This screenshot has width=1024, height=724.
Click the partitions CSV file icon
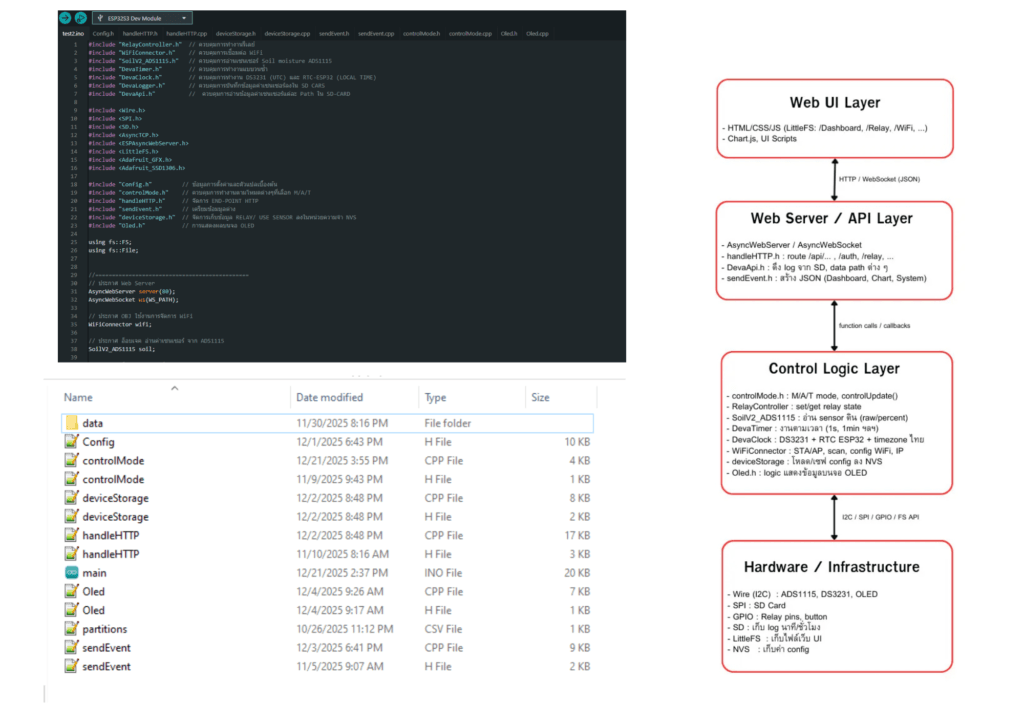tap(71, 629)
